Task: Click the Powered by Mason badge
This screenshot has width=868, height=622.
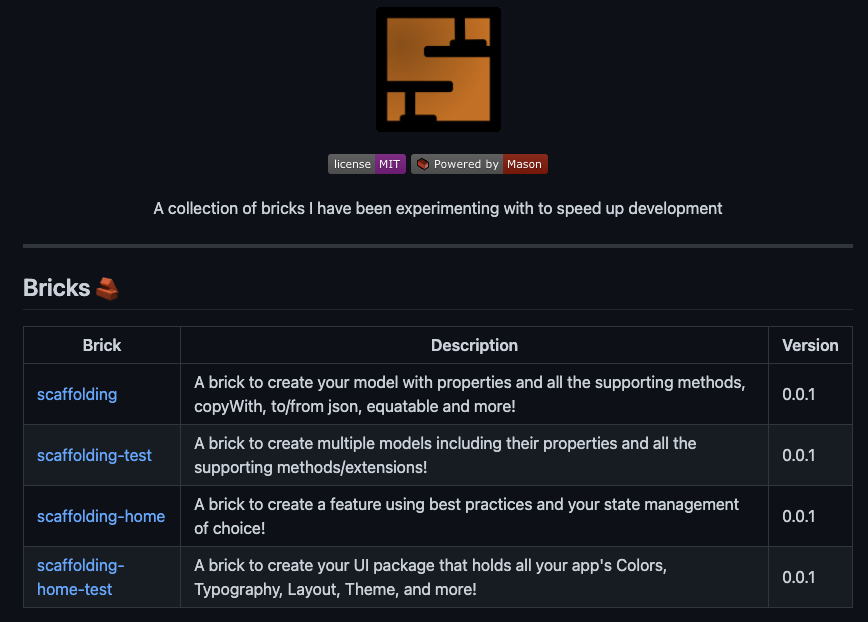Action: (x=479, y=164)
